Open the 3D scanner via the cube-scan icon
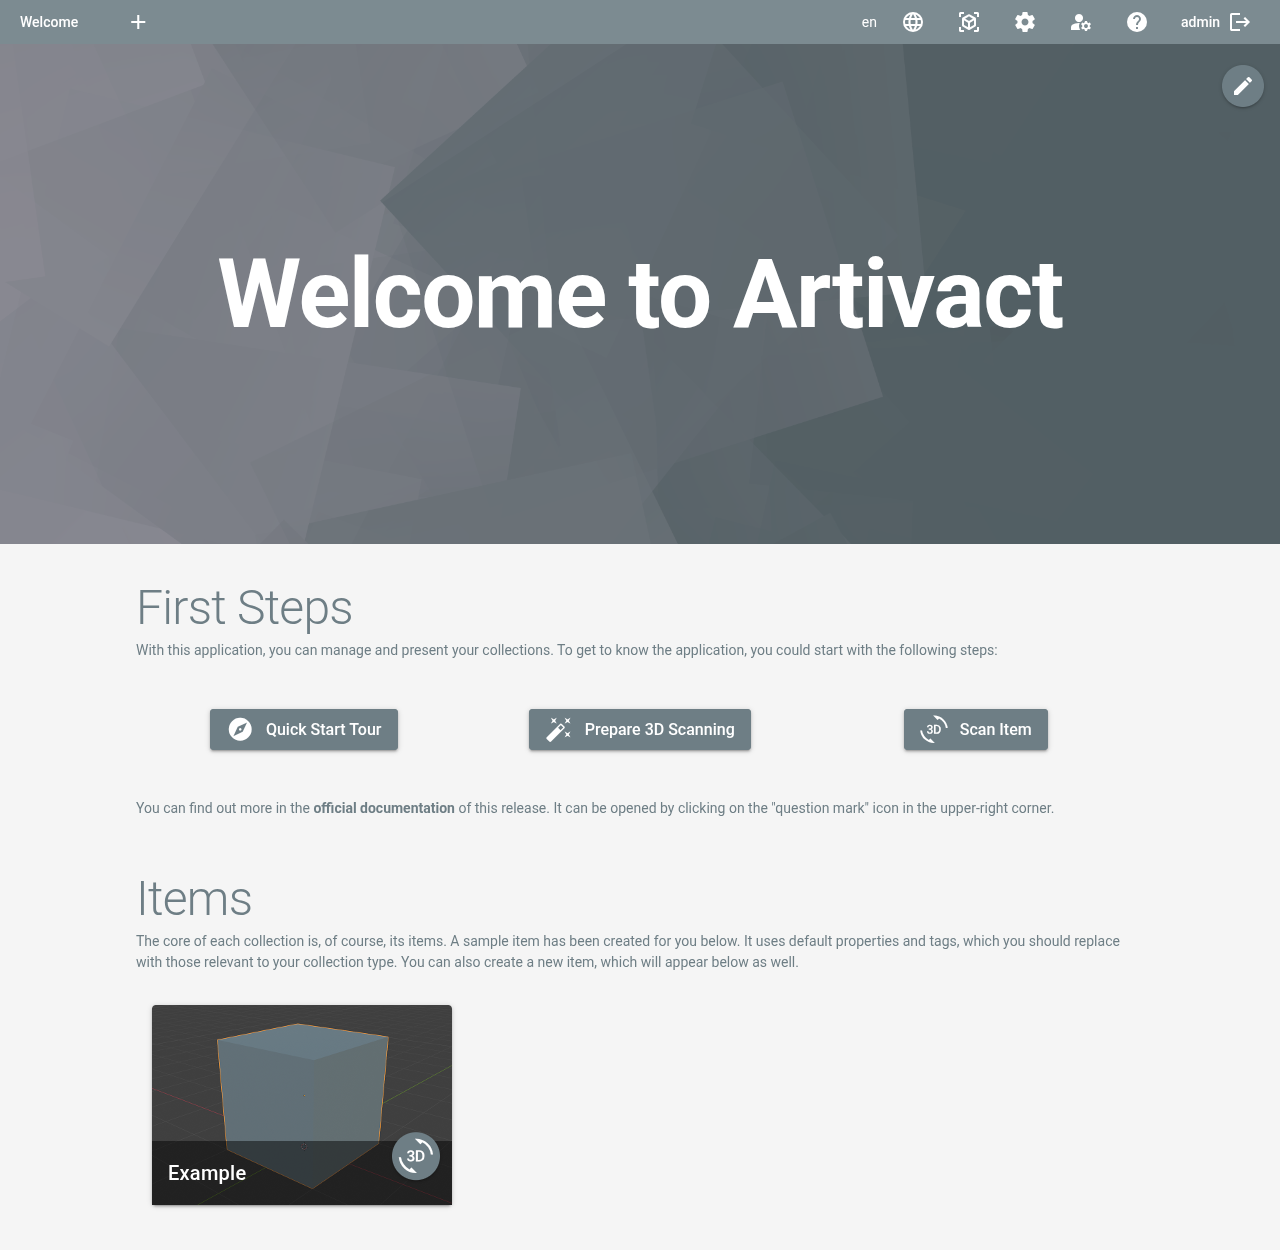 968,21
